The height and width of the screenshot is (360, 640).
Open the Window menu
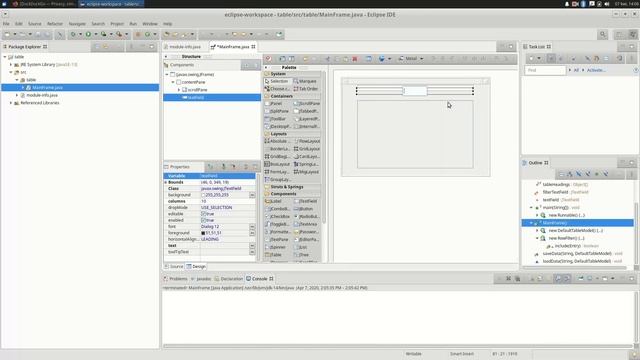[x=150, y=24]
